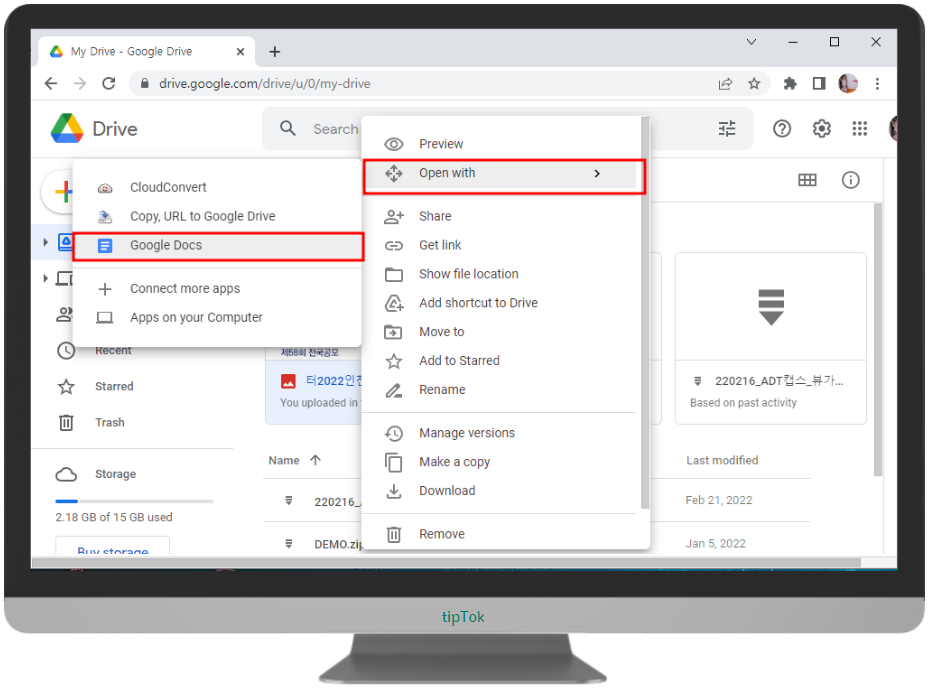Expand the Computers tree arrow
Image resolution: width=929 pixels, height=690 pixels.
click(45, 278)
